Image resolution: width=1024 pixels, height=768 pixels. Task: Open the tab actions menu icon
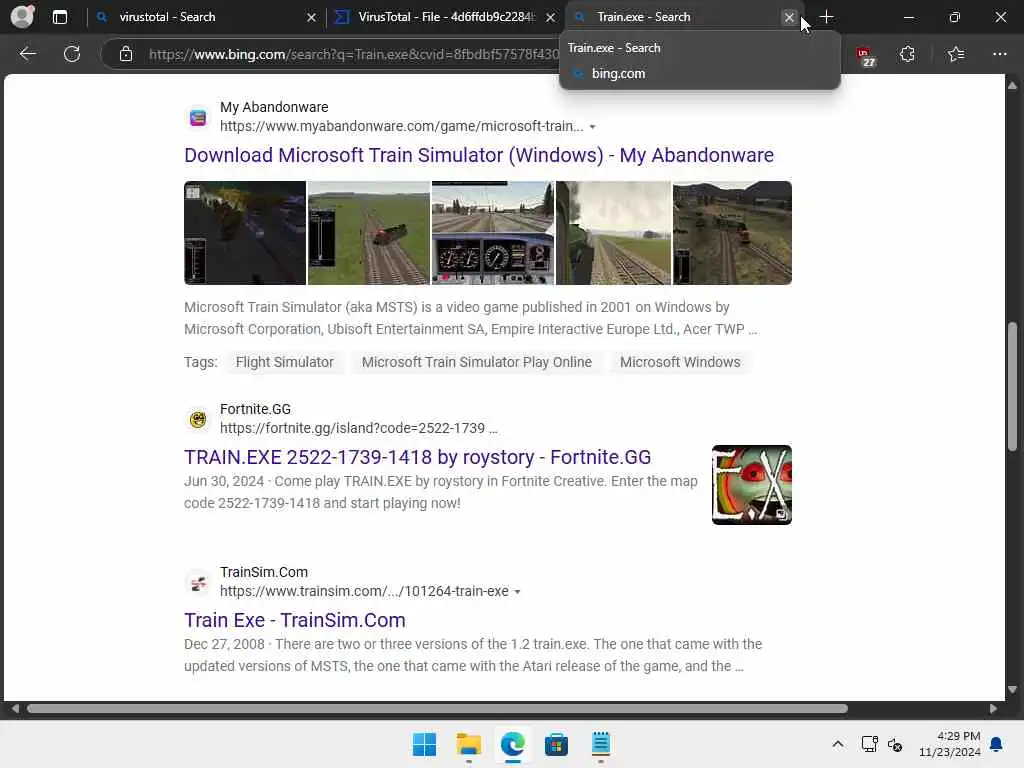pos(59,17)
